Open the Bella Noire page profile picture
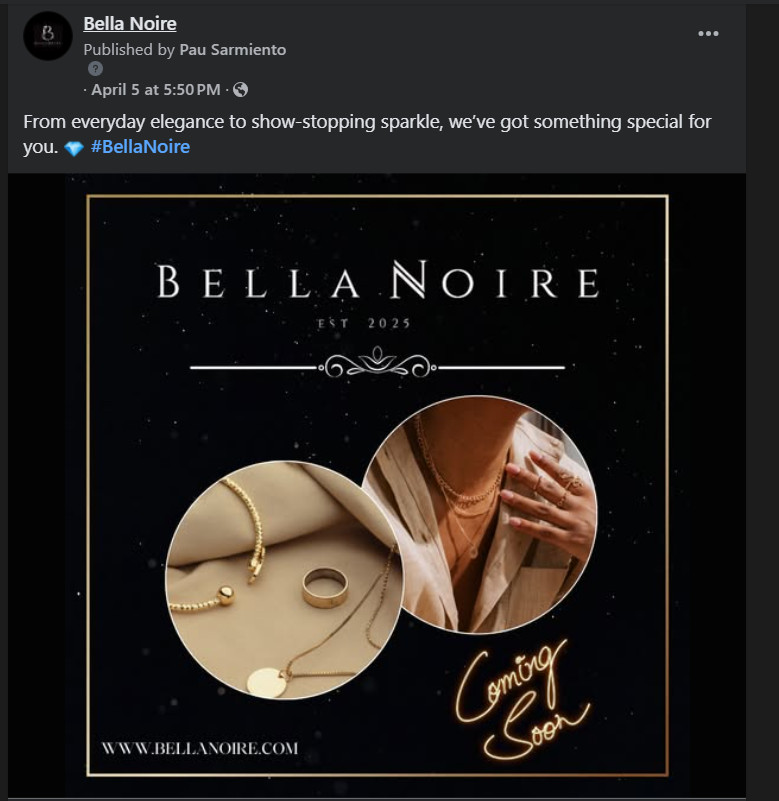The height and width of the screenshot is (801, 779). (x=48, y=37)
